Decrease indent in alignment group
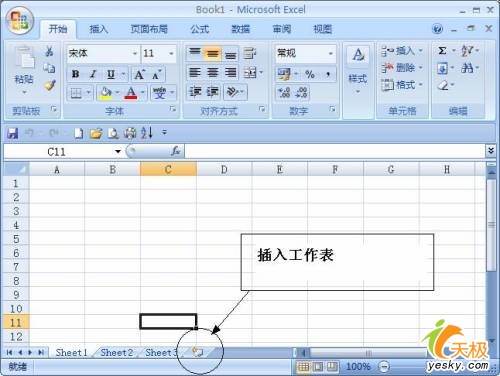 195,91
